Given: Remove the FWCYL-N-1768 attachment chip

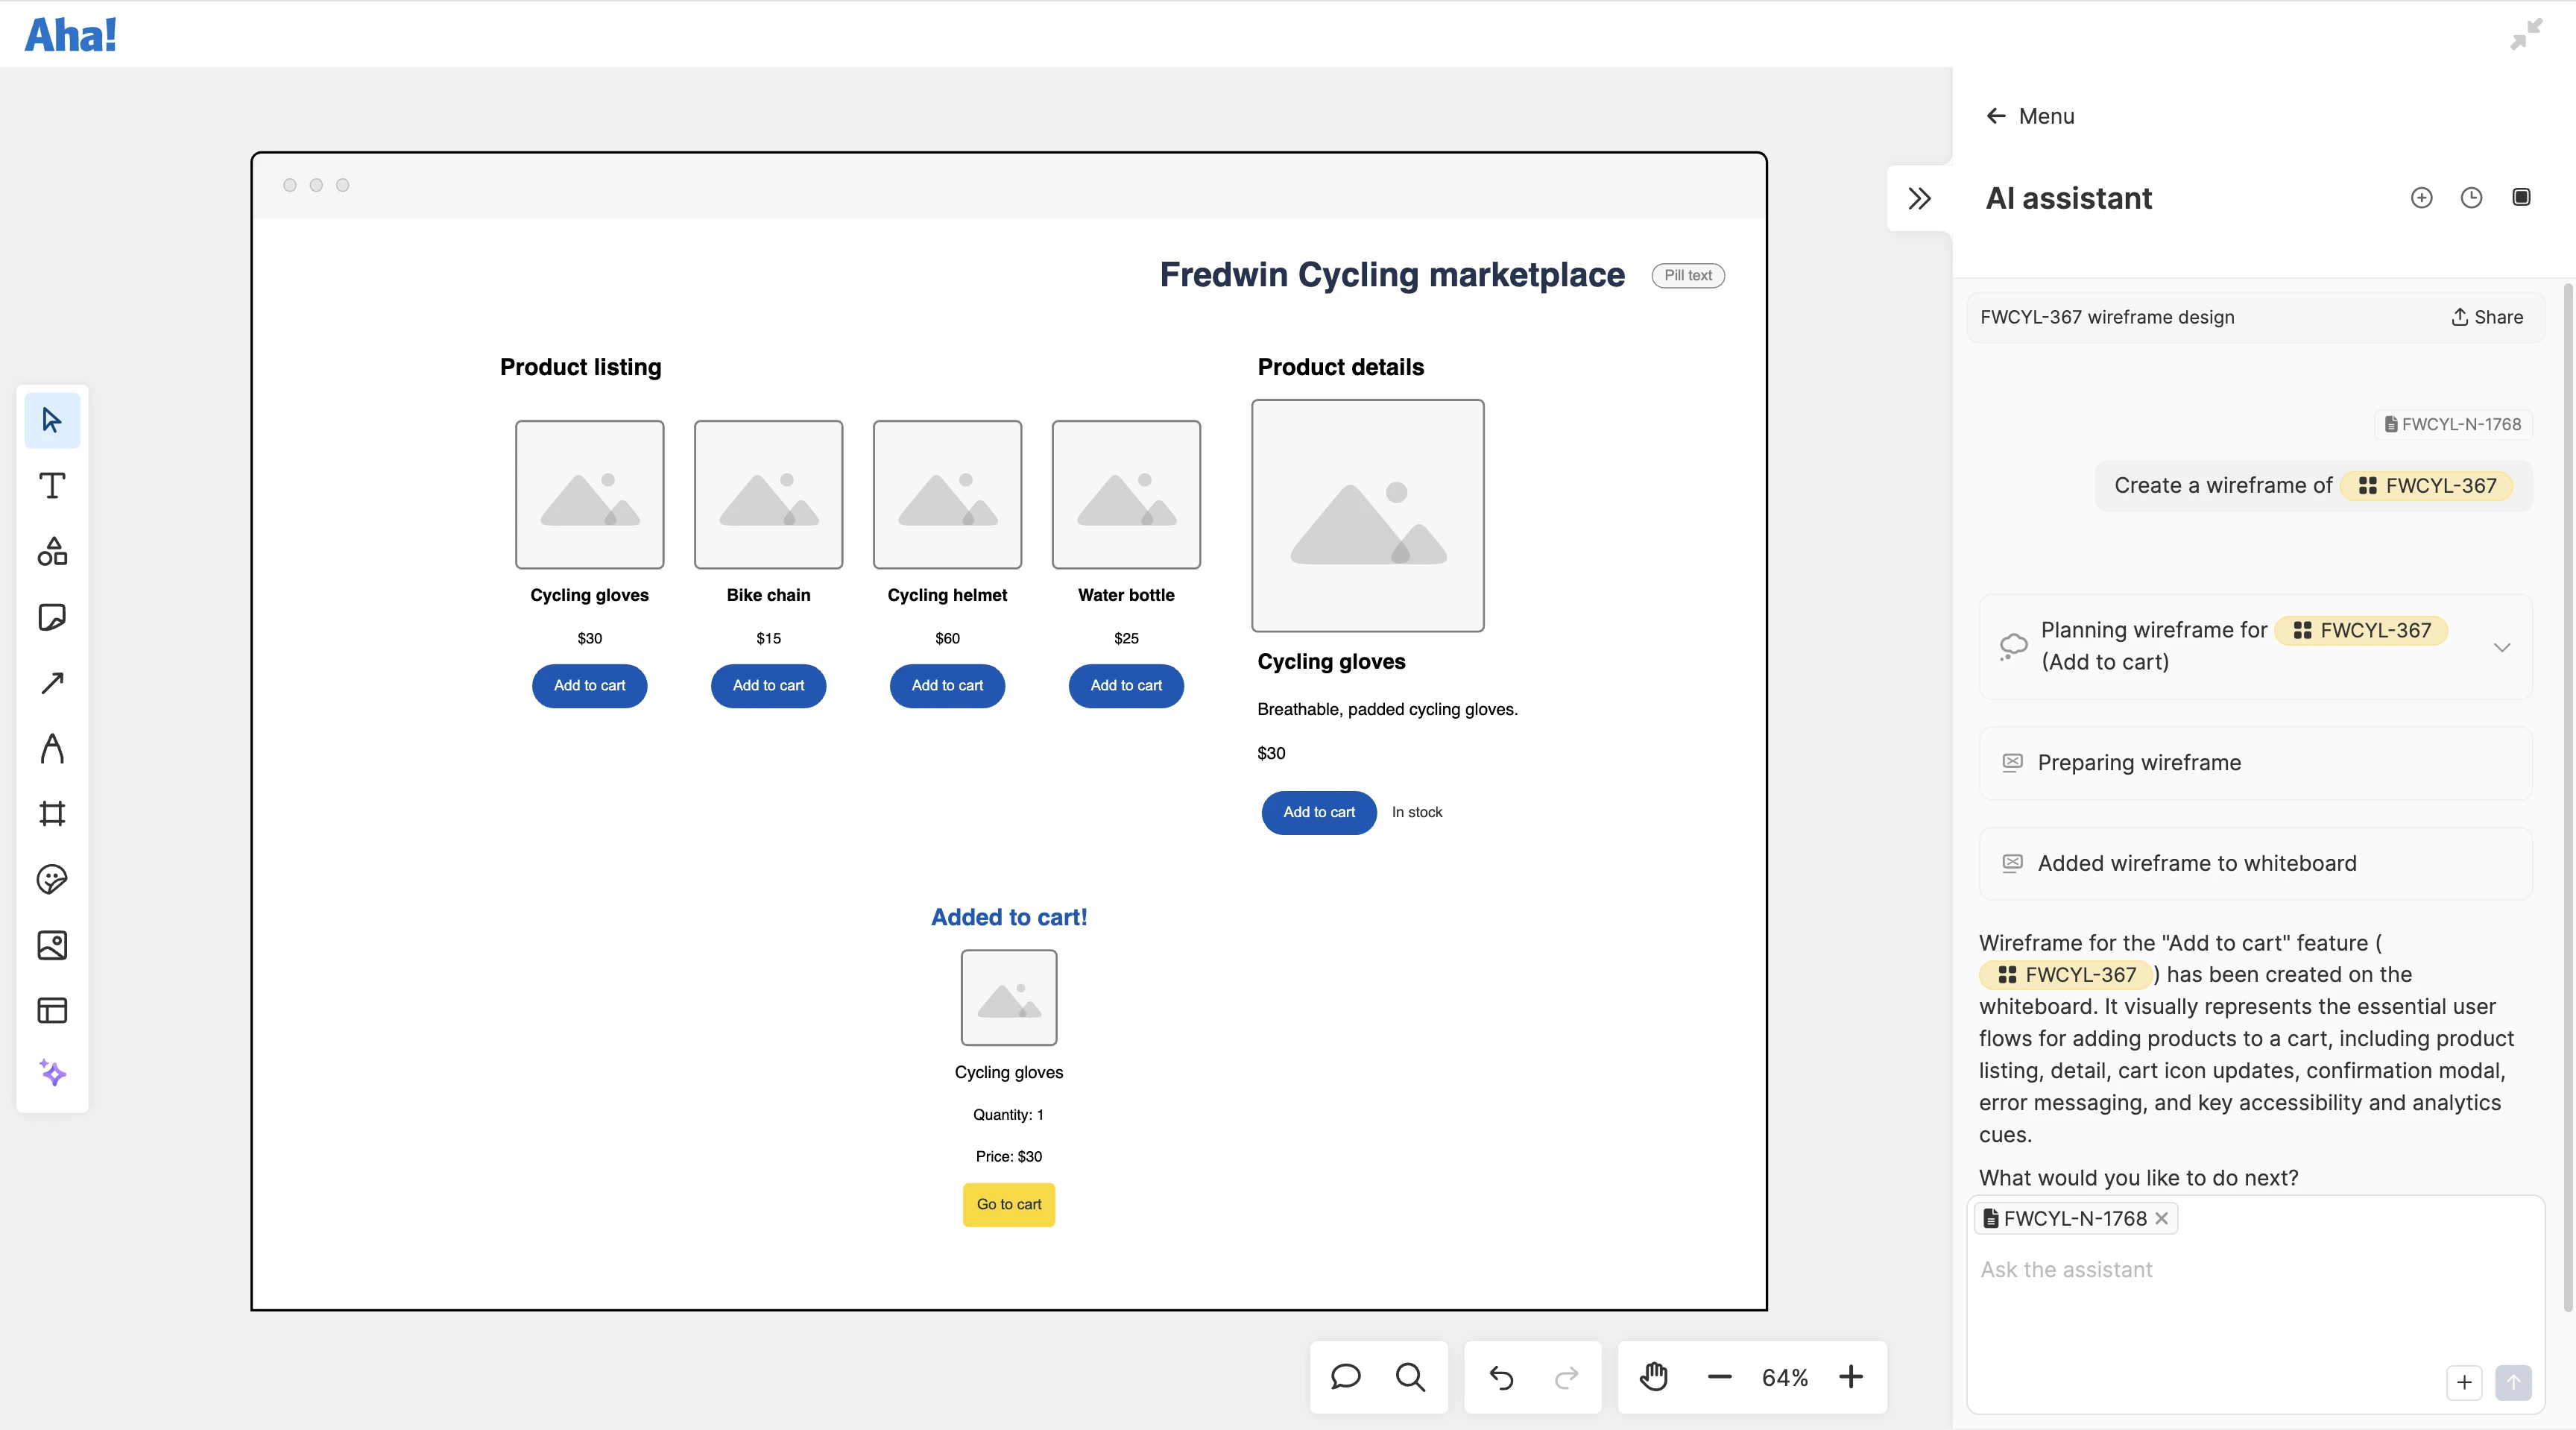Looking at the screenshot, I should (x=2161, y=1218).
